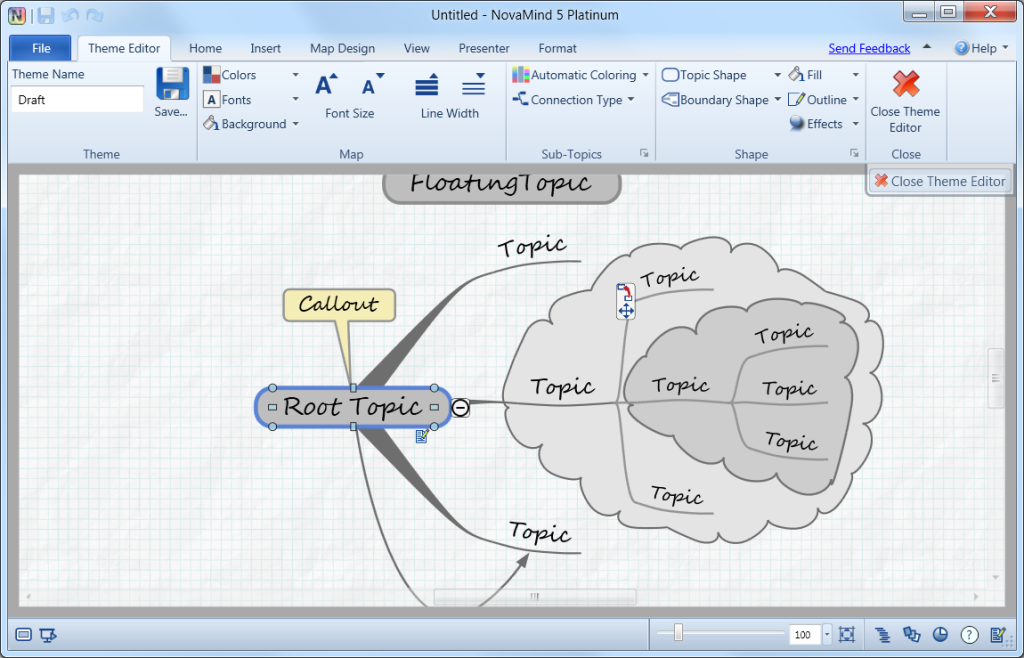Open the Fonts dropdown
The width and height of the screenshot is (1024, 658).
pos(251,100)
